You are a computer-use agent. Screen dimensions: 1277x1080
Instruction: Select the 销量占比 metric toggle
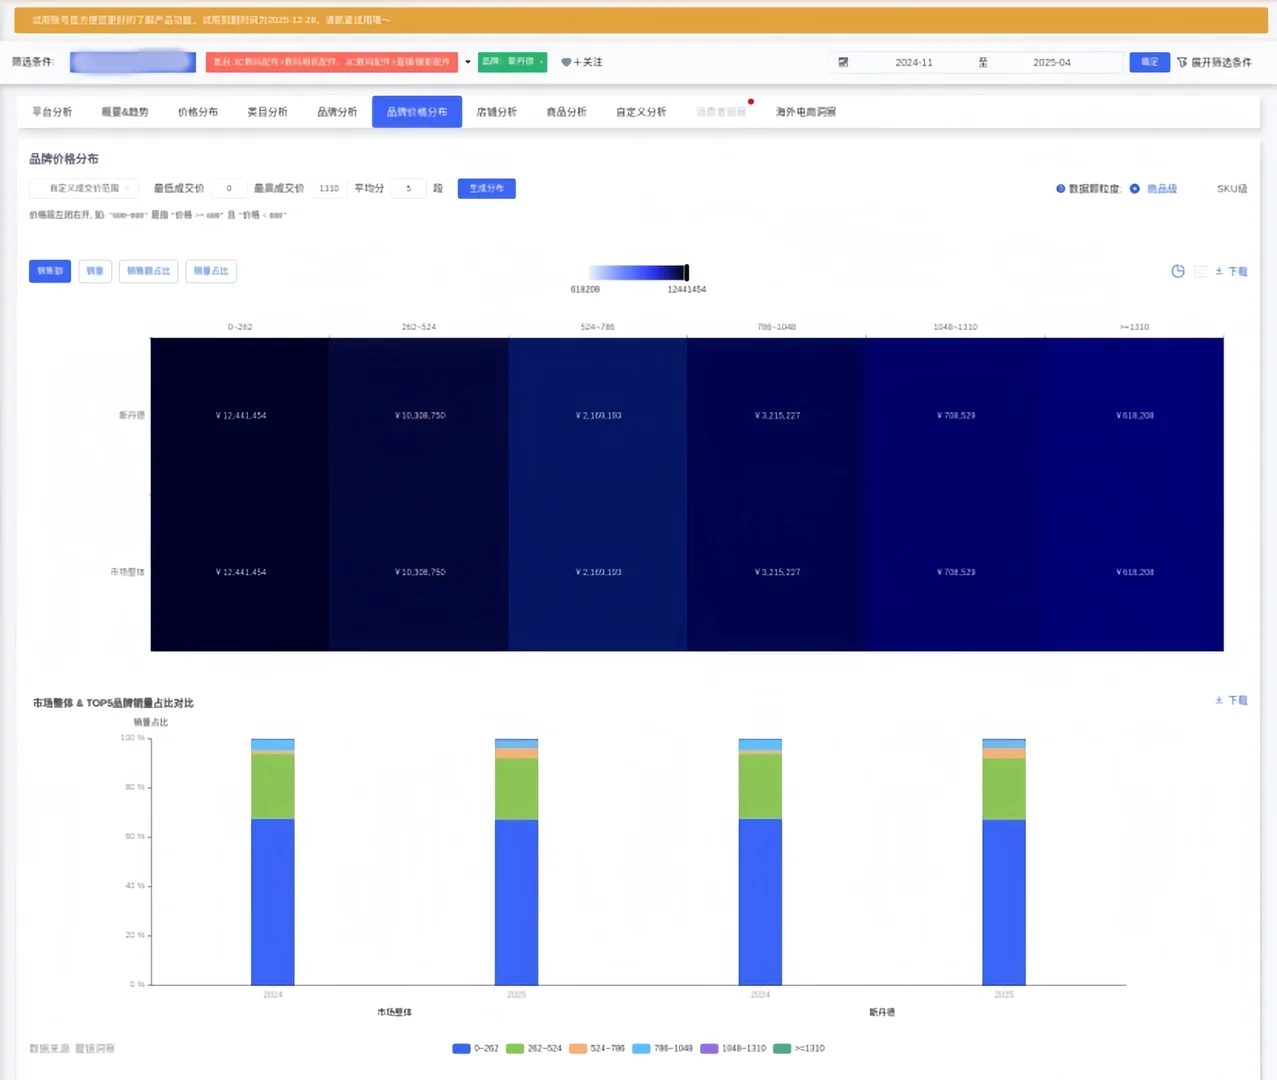pyautogui.click(x=211, y=271)
